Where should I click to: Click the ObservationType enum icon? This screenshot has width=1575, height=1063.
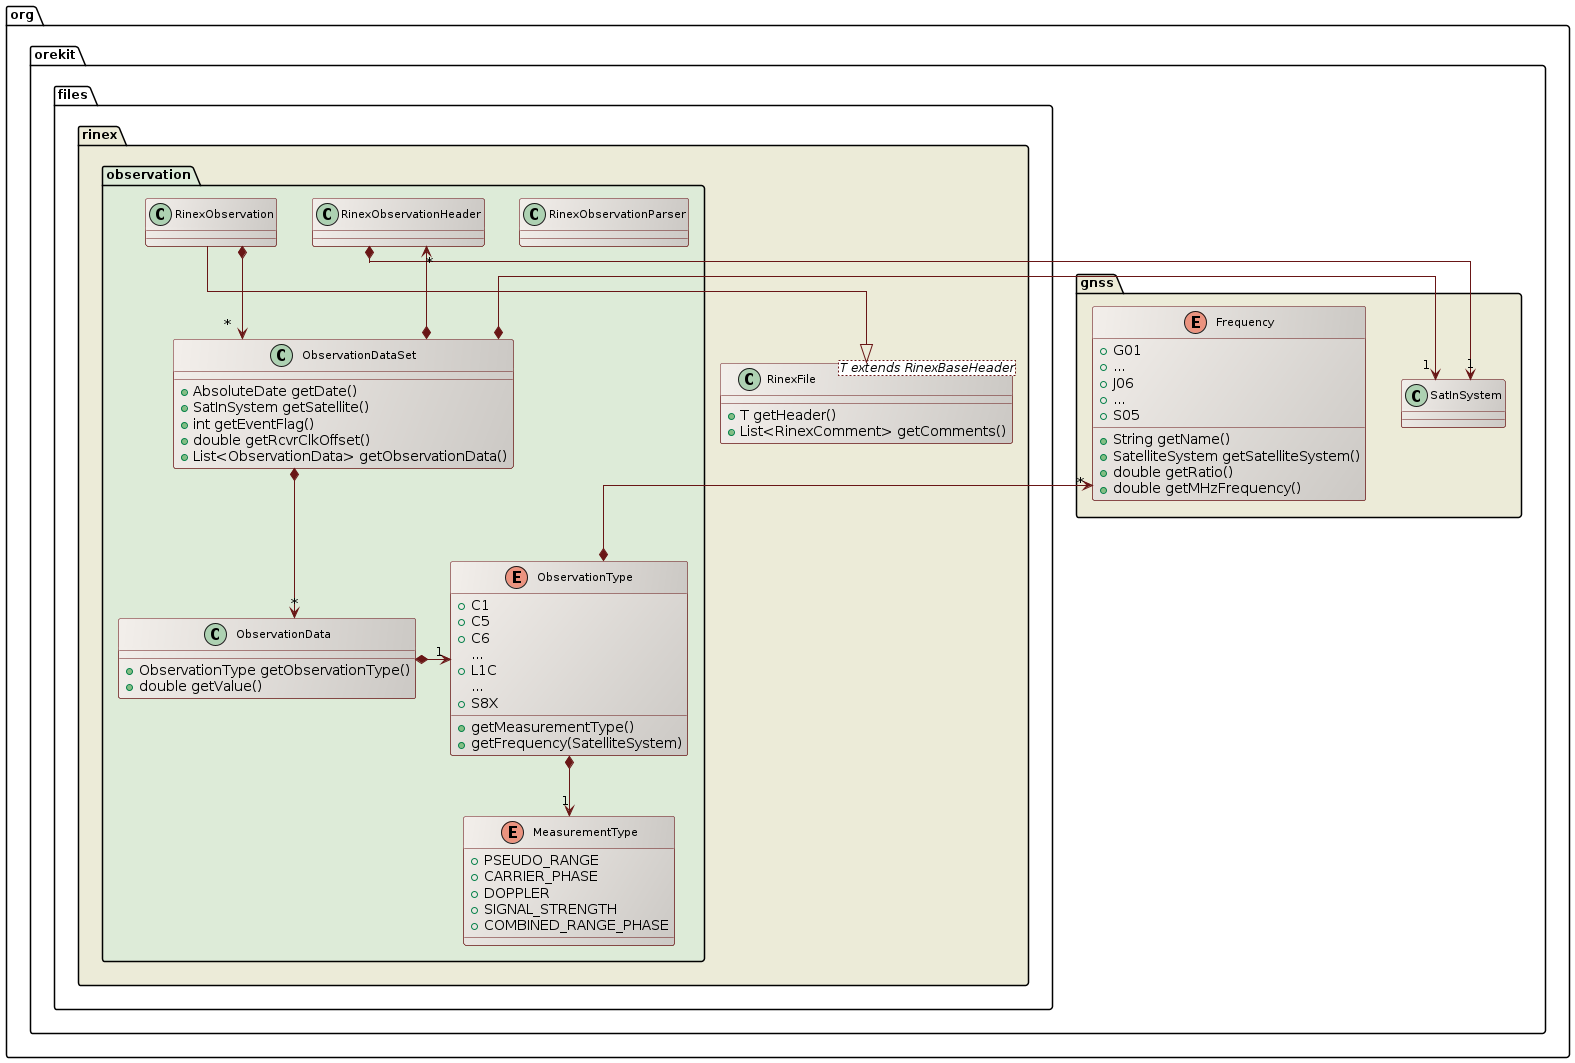(x=516, y=577)
